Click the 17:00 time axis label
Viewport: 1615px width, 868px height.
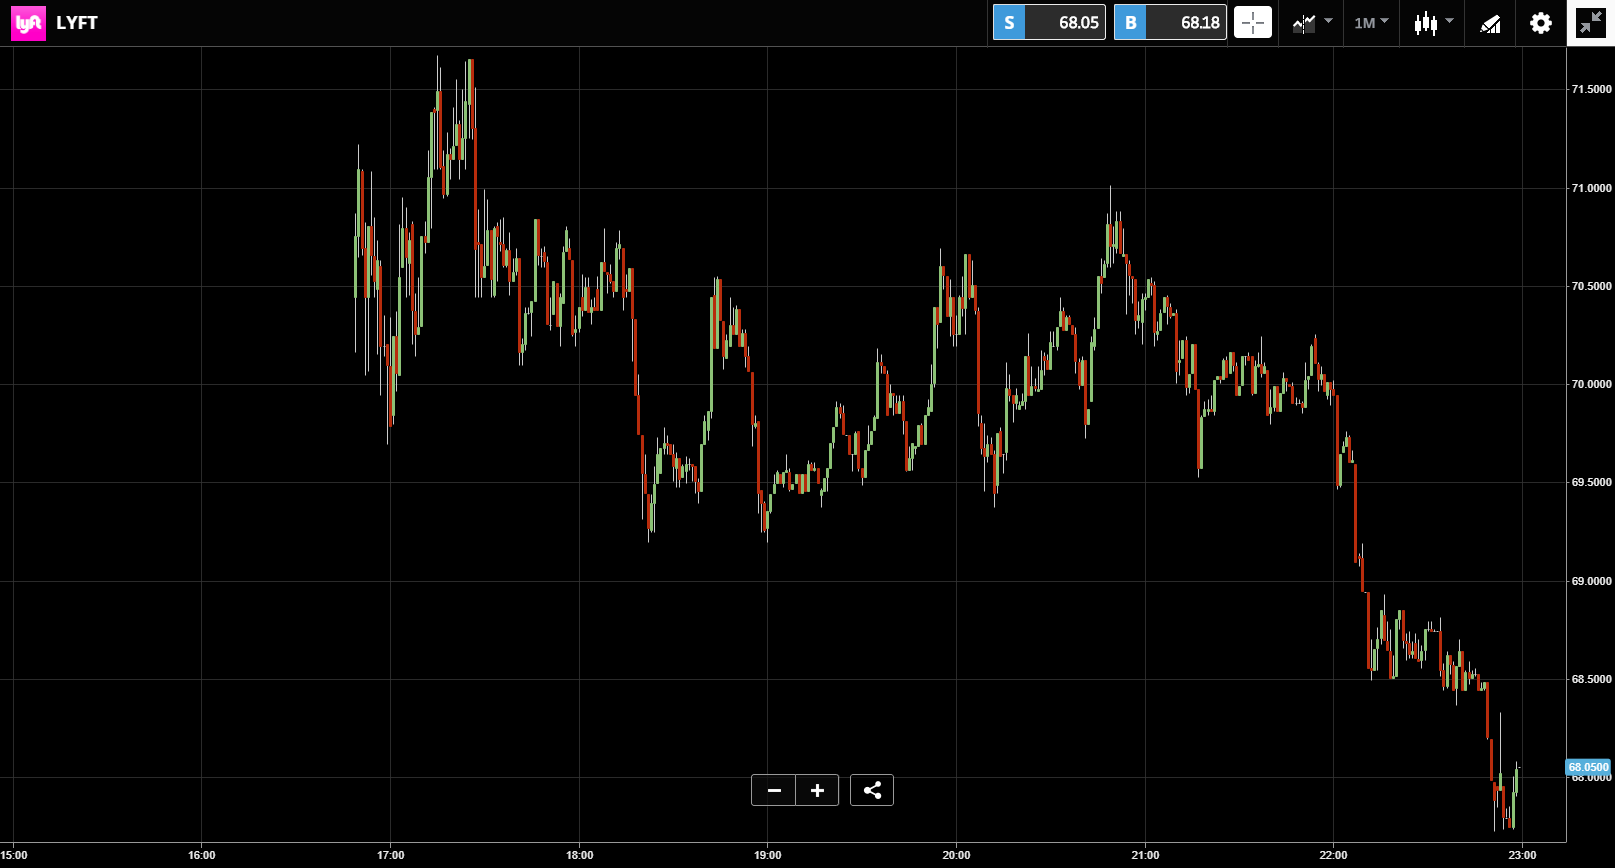coord(391,855)
